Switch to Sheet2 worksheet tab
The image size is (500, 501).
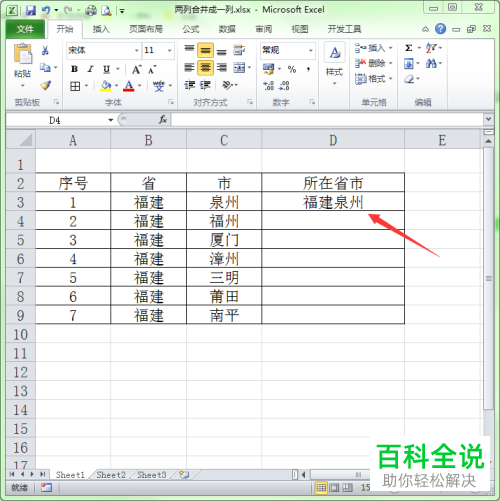[111, 474]
